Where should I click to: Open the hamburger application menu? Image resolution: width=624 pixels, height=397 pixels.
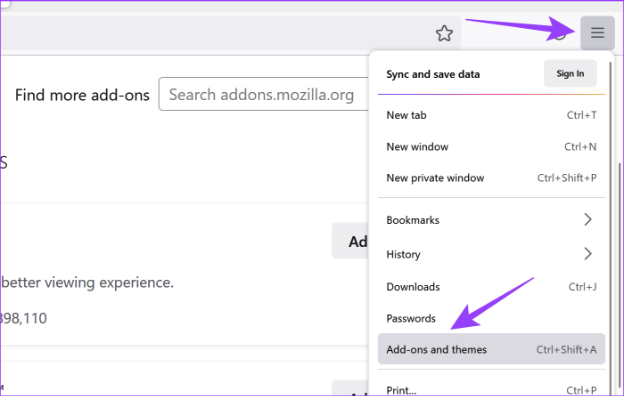point(597,33)
